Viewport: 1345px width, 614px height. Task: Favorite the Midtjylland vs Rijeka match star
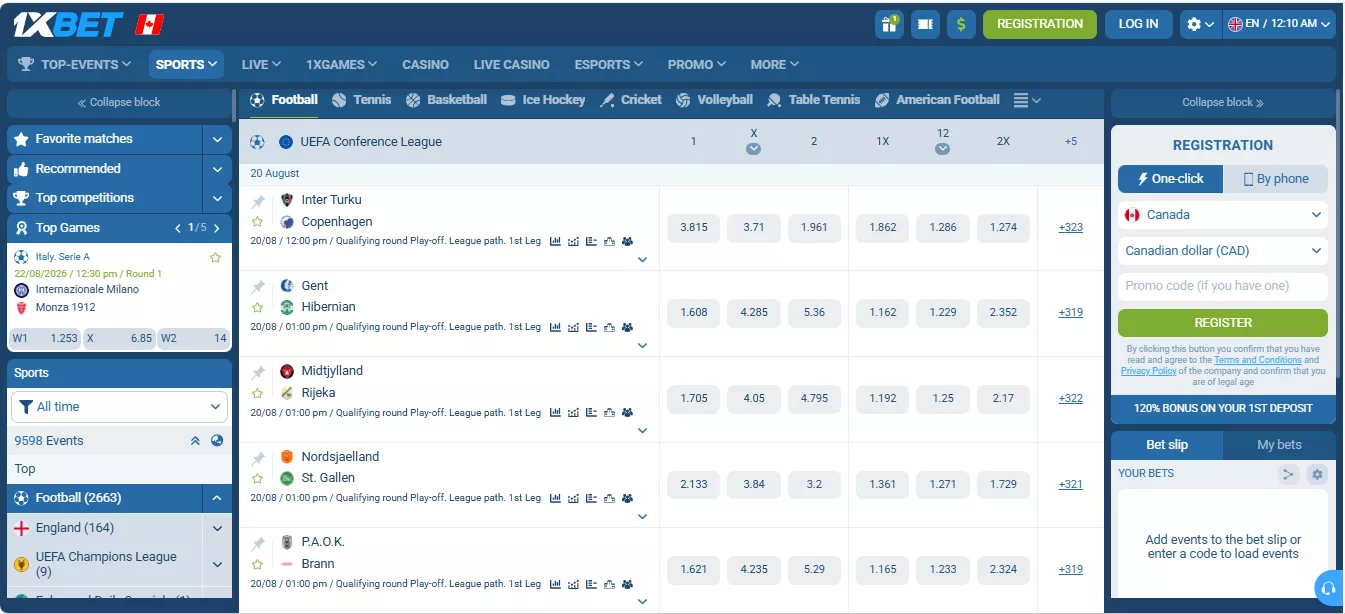click(258, 393)
